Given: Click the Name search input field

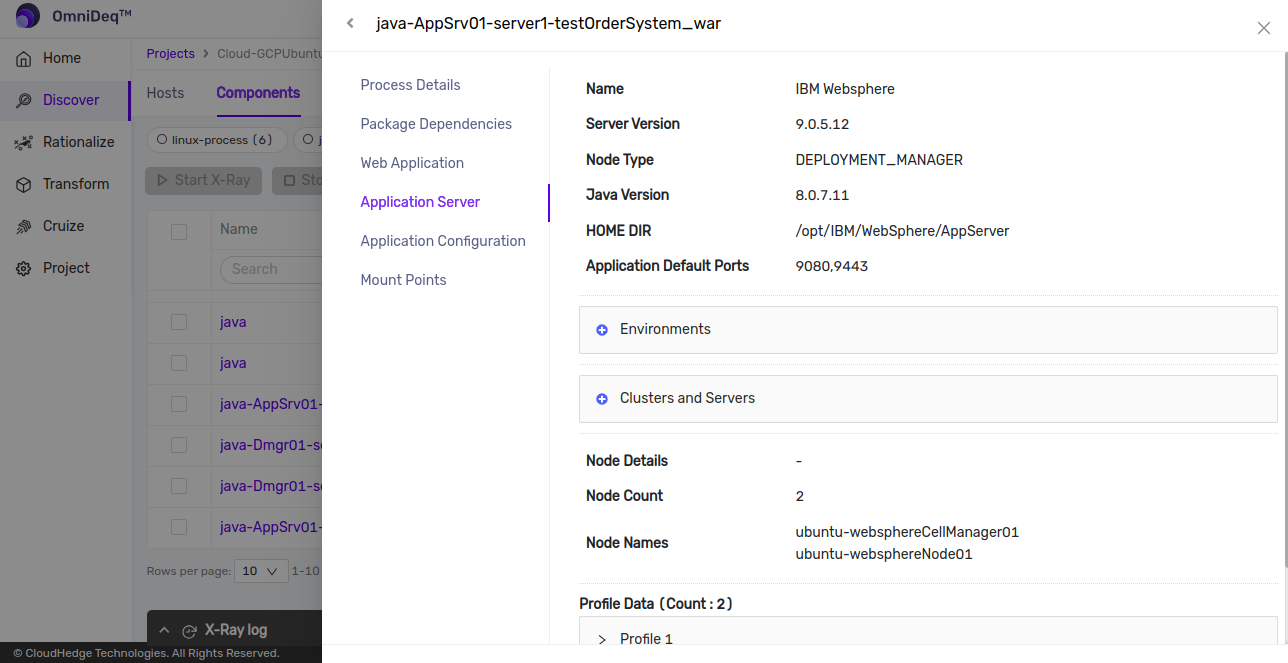Looking at the screenshot, I should click(x=270, y=269).
